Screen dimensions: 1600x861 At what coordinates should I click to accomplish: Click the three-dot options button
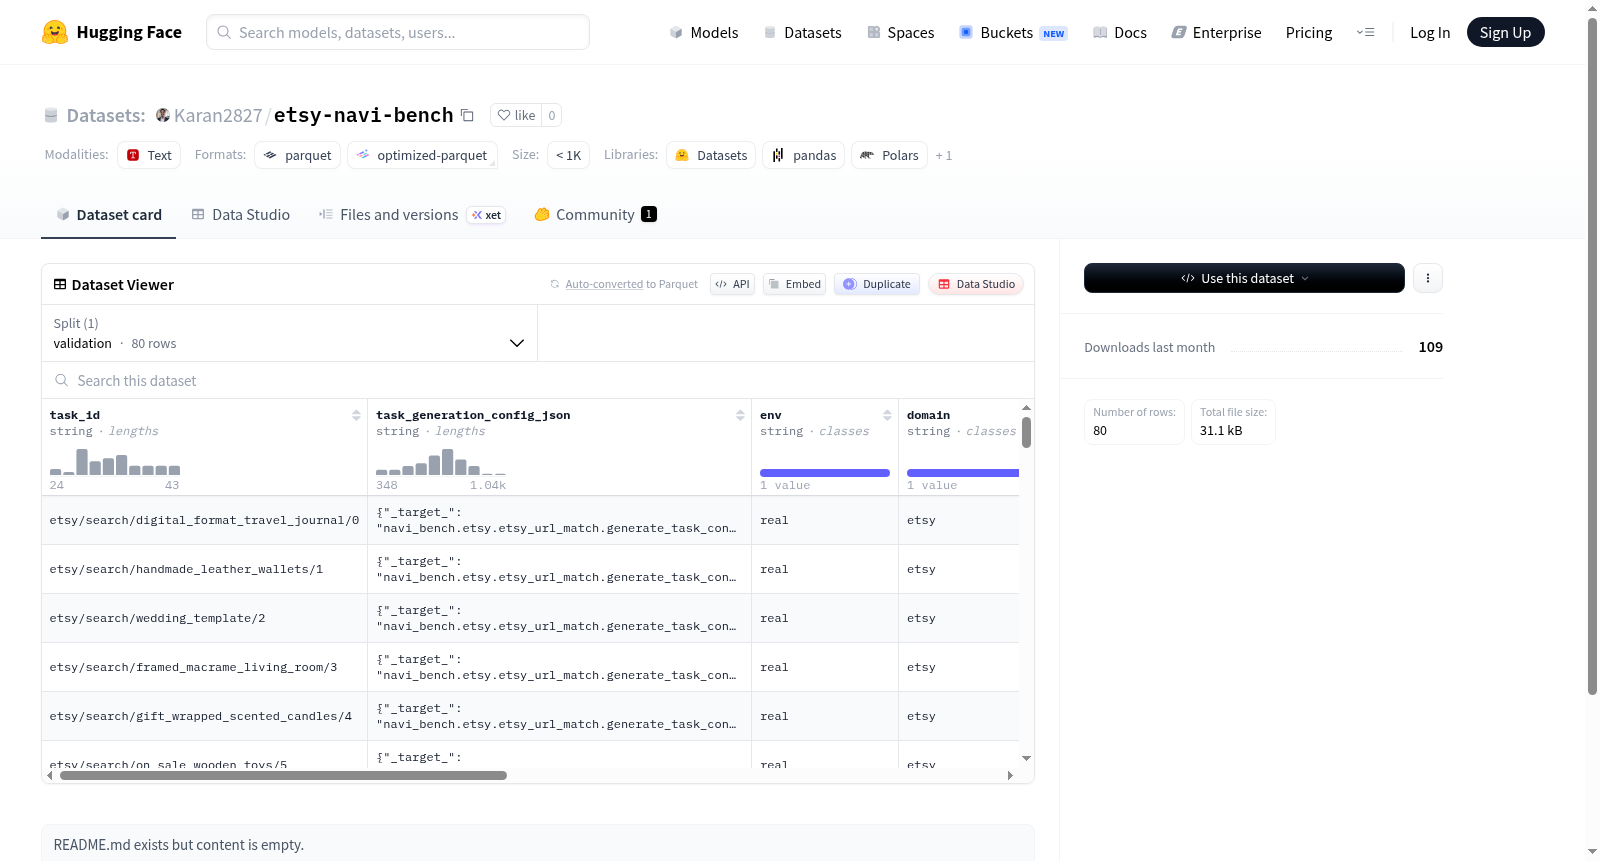click(1428, 278)
